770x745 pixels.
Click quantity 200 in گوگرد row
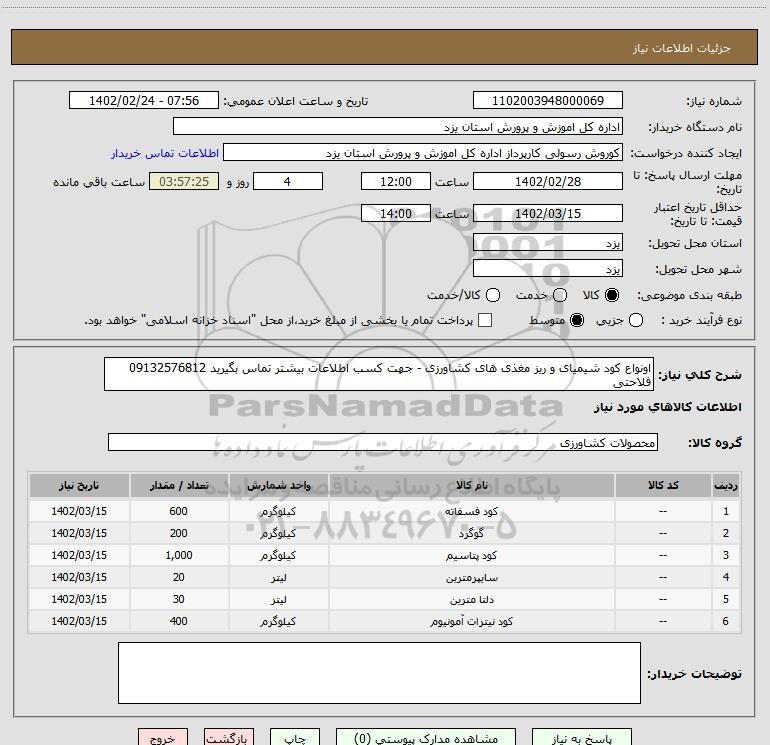[x=179, y=533]
